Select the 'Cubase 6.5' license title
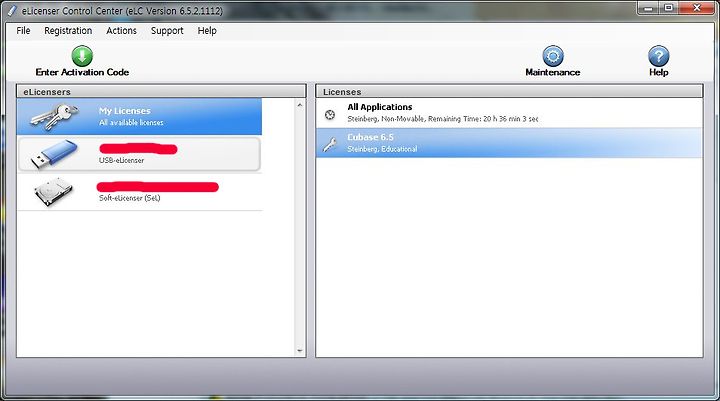The width and height of the screenshot is (720, 401). (370, 137)
